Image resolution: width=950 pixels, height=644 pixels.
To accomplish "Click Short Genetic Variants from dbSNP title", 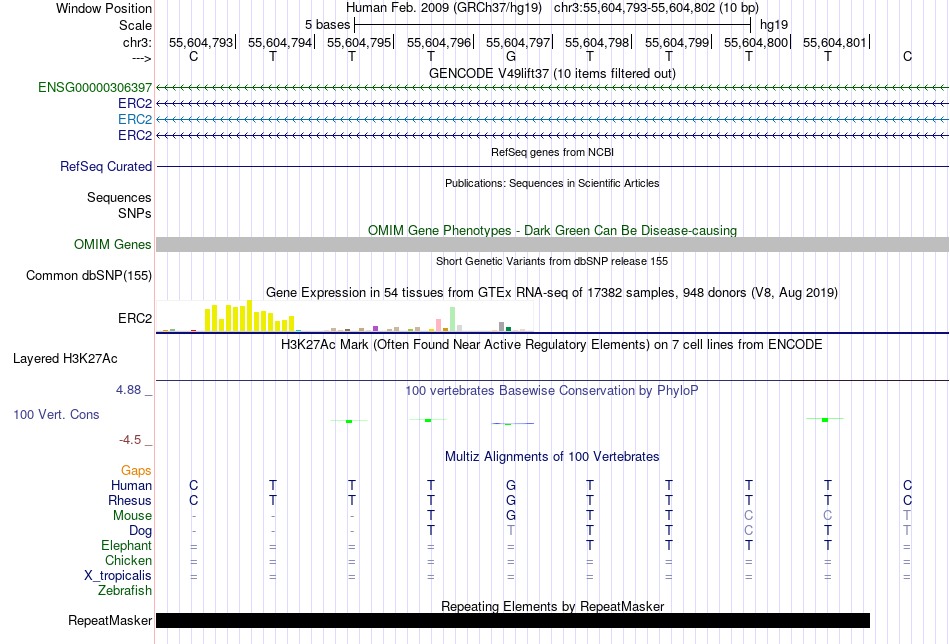I will click(552, 261).
